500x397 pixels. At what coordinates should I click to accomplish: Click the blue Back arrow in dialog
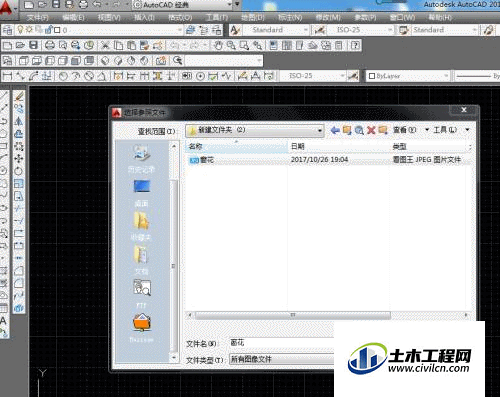click(335, 130)
